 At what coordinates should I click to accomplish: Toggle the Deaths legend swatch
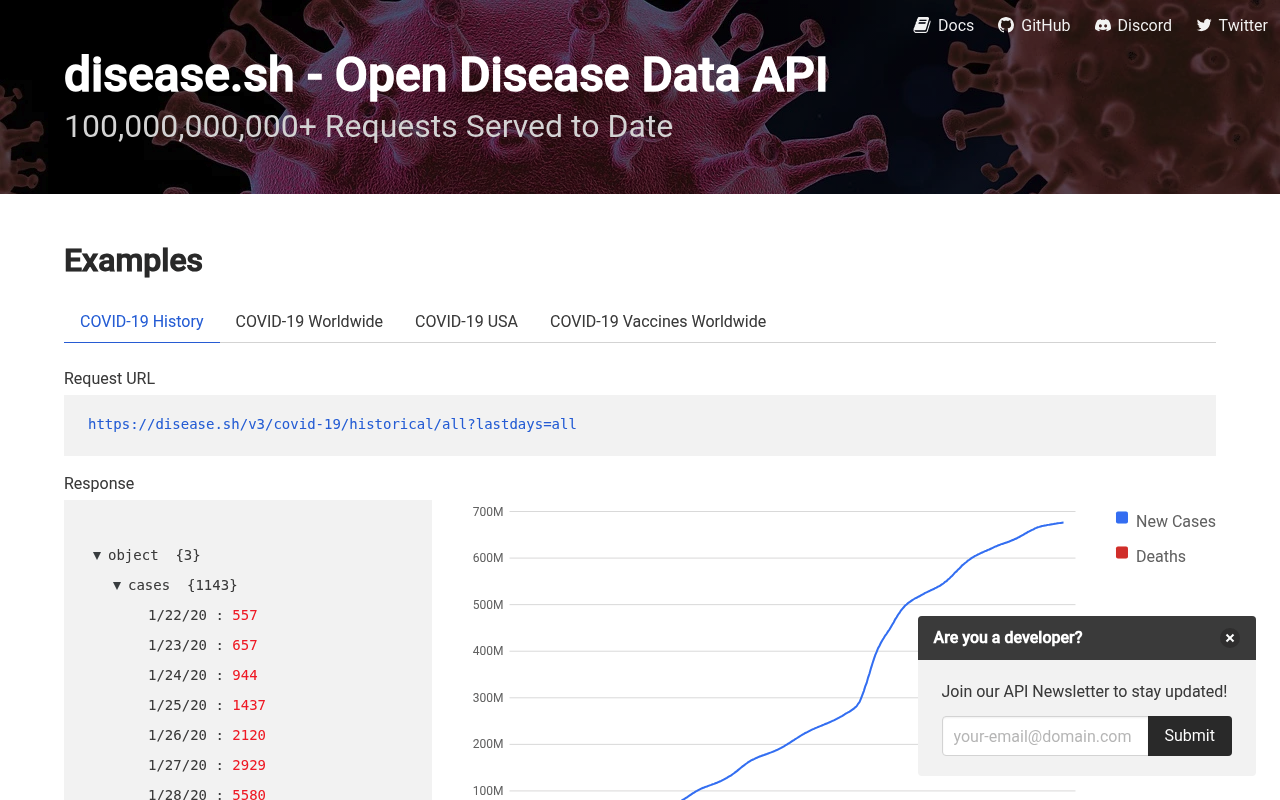pos(1122,553)
